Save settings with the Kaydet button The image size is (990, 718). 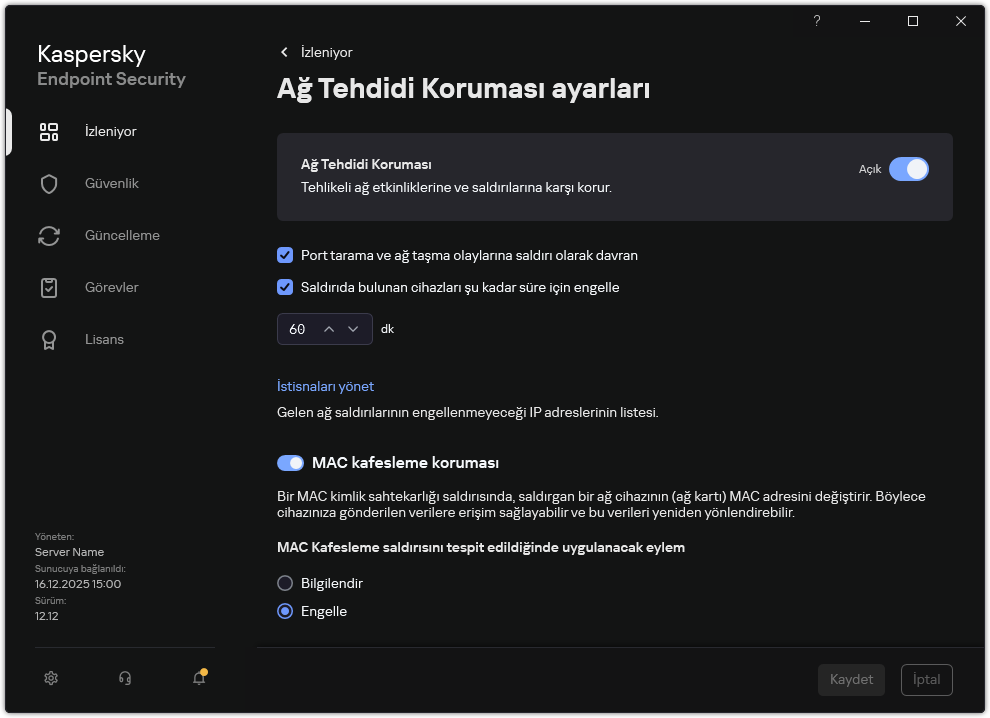click(851, 679)
